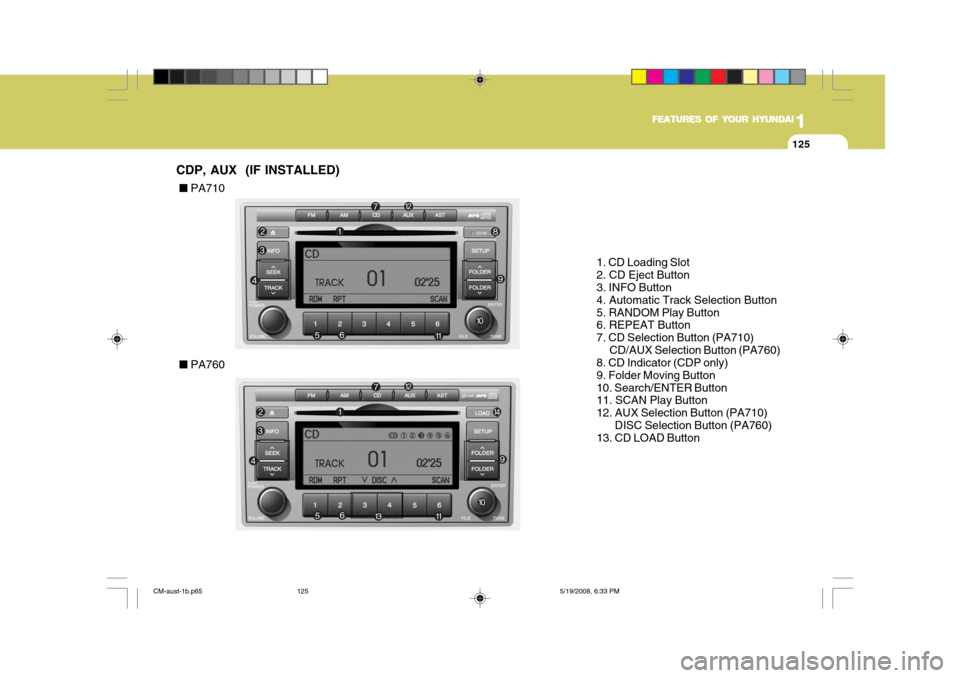960x678 pixels.
Task: Click preset button 2 on the PA710 radio
Action: click(340, 323)
